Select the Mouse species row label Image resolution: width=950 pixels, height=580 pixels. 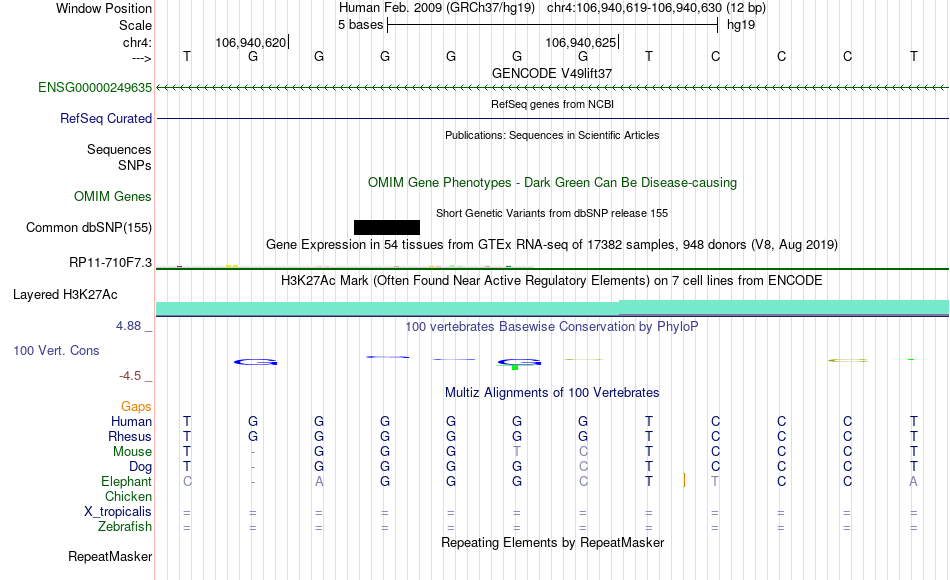(132, 452)
